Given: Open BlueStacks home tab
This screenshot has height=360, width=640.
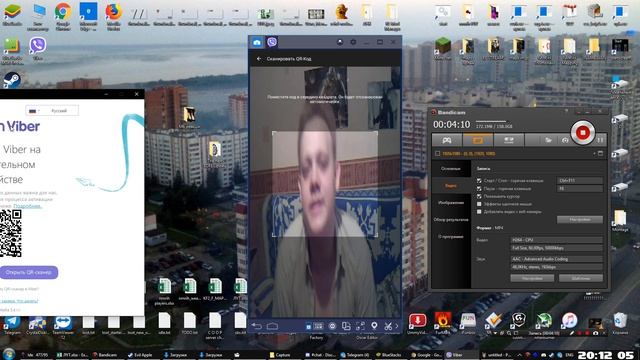Looking at the screenshot, I should [x=257, y=42].
